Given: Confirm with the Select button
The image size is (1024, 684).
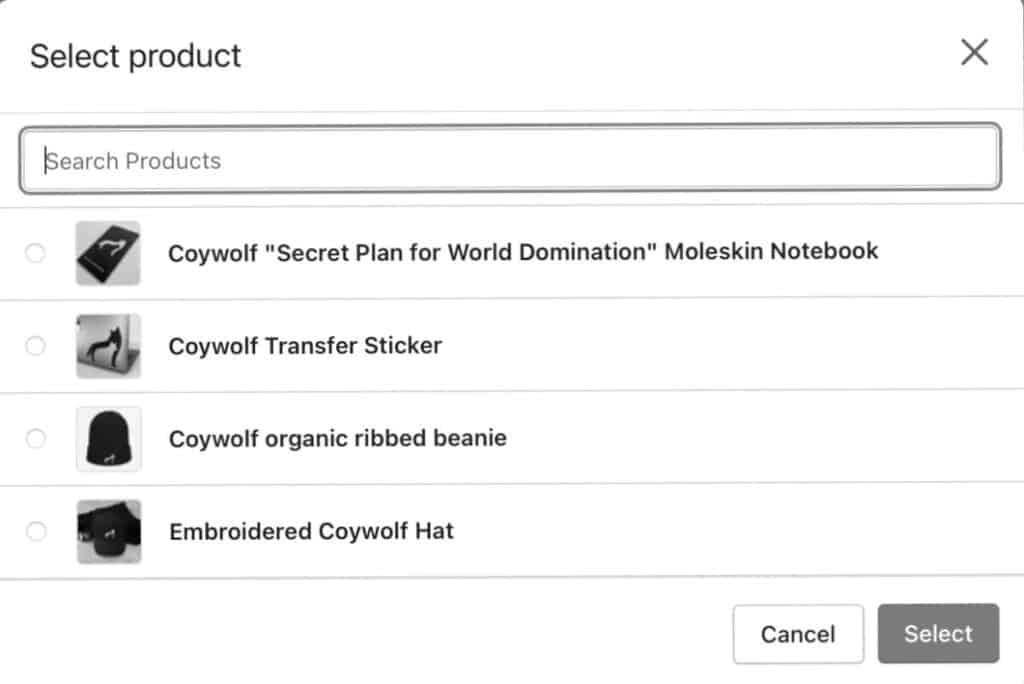Looking at the screenshot, I should (x=938, y=633).
